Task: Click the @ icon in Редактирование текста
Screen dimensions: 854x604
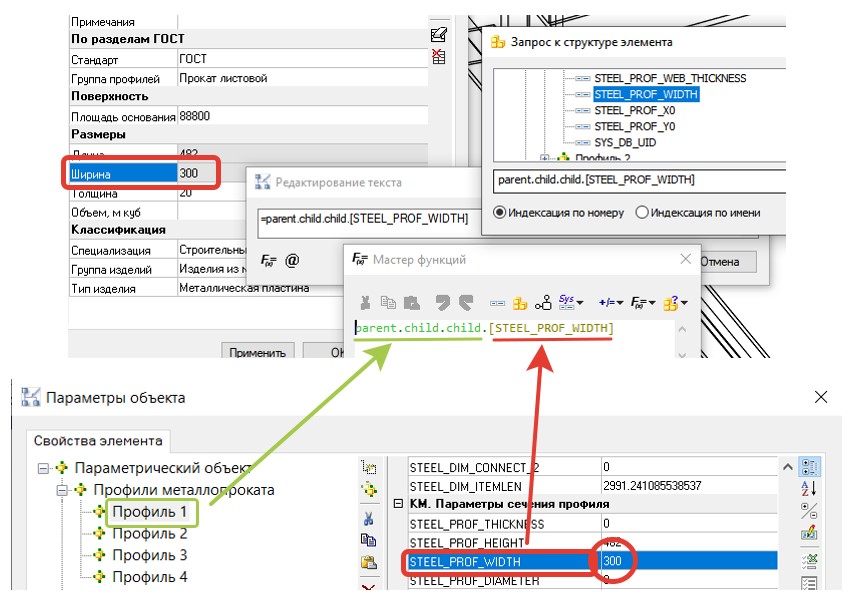Action: tap(292, 260)
